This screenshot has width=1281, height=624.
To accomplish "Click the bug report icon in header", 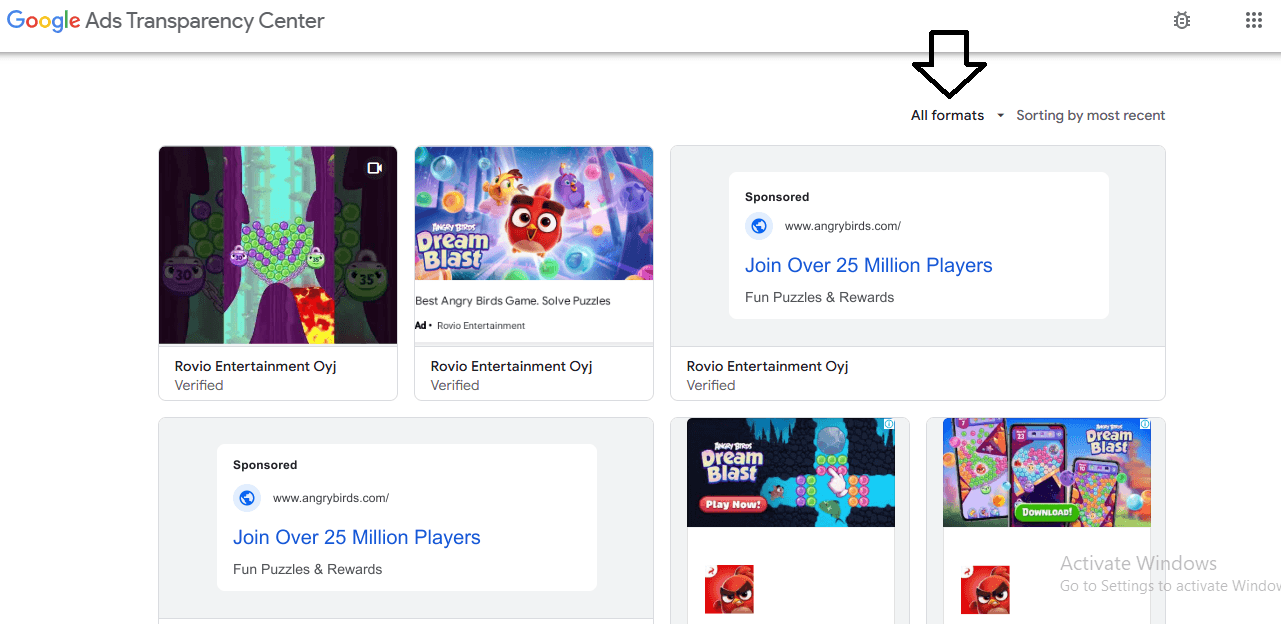I will tap(1182, 21).
